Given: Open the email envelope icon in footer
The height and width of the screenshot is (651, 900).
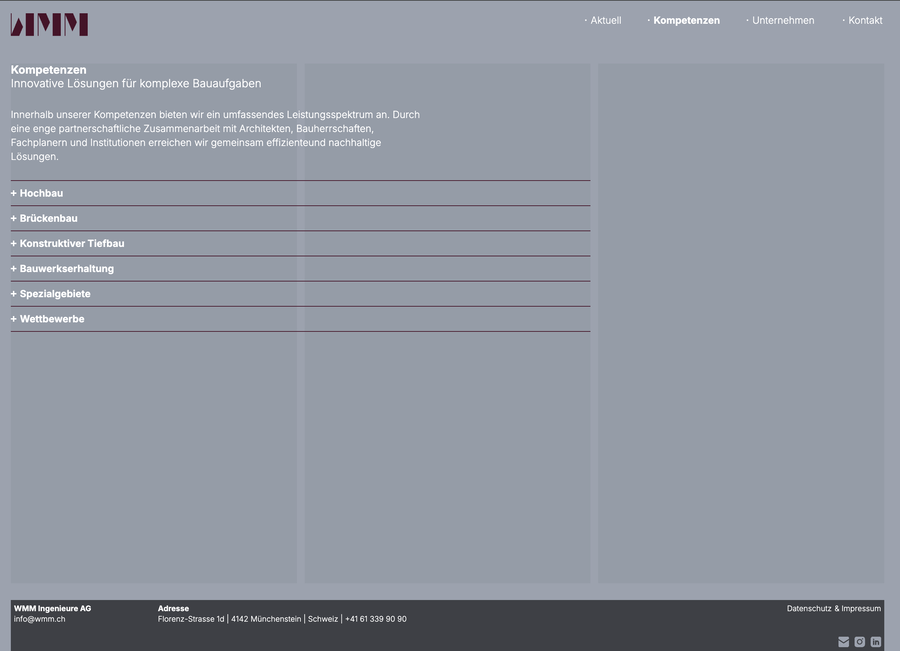Looking at the screenshot, I should click(x=843, y=642).
